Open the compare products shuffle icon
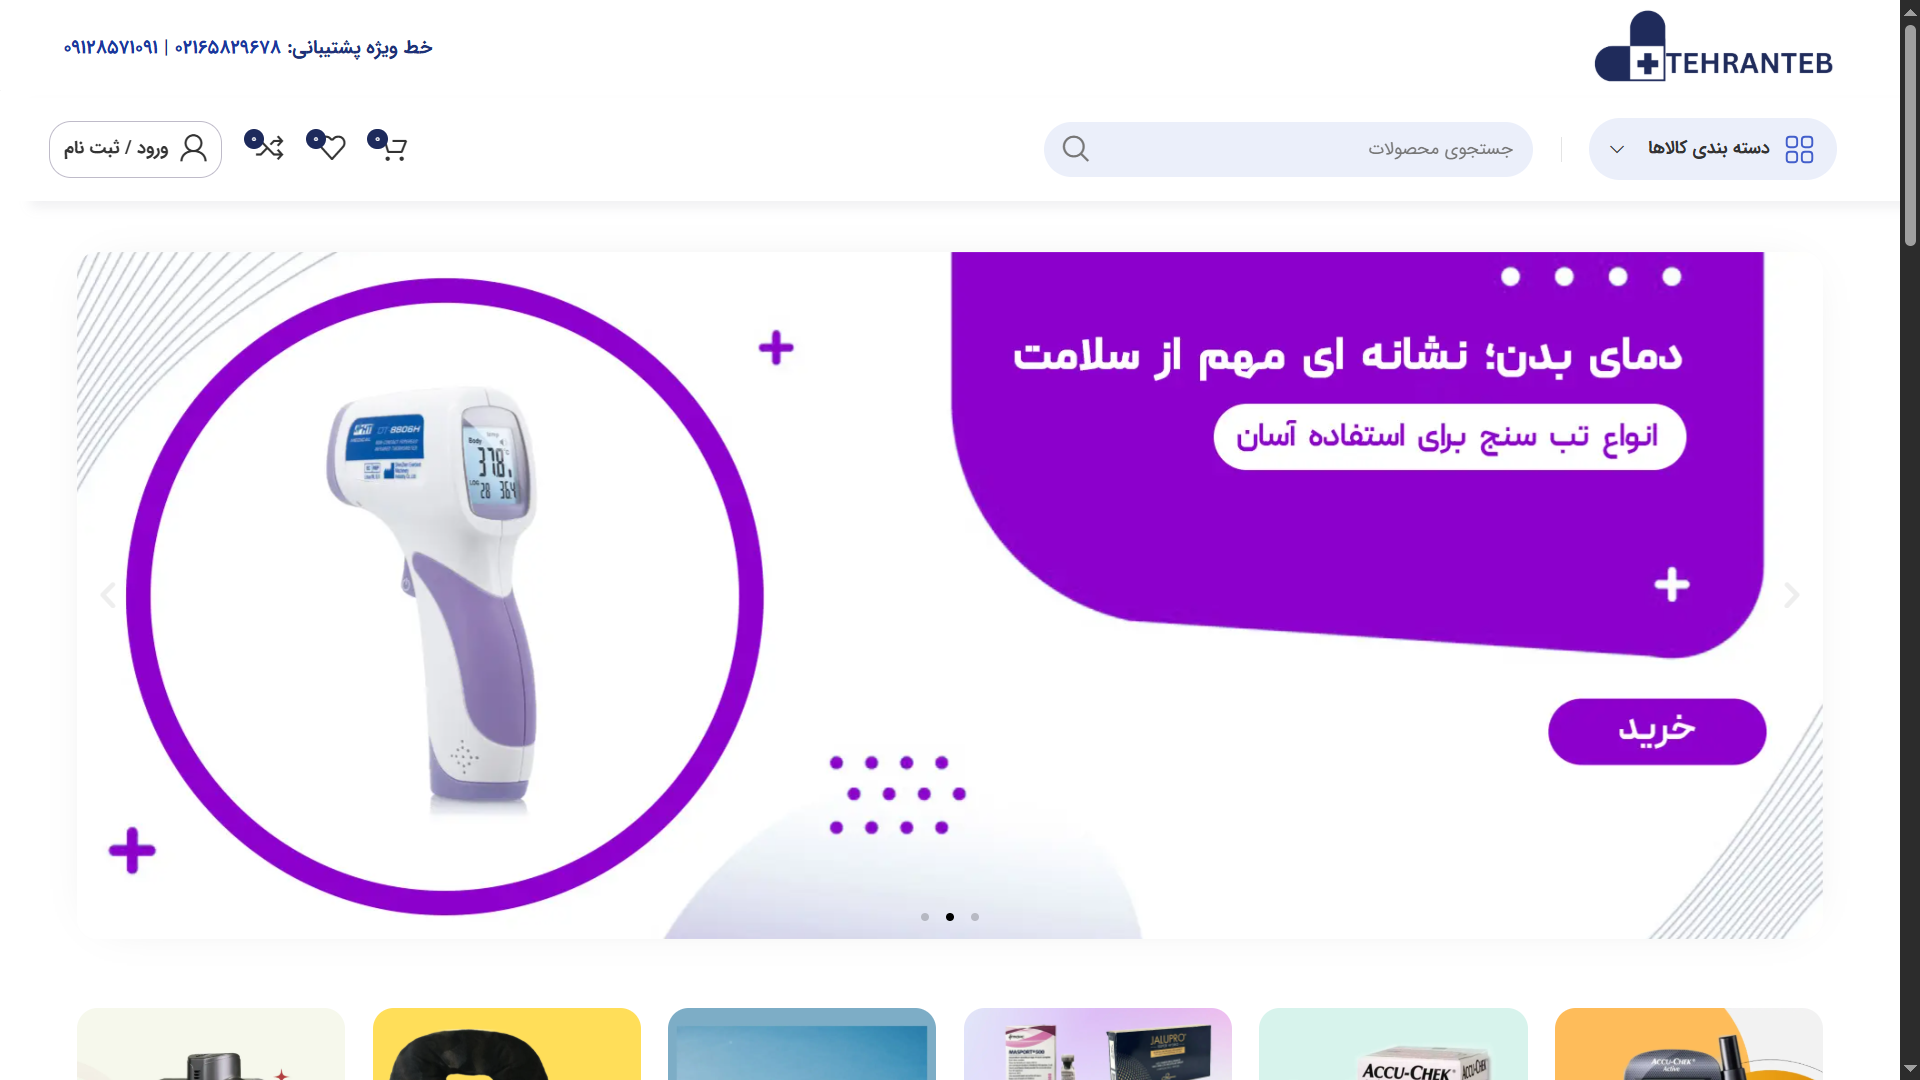This screenshot has width=1920, height=1080. point(265,146)
